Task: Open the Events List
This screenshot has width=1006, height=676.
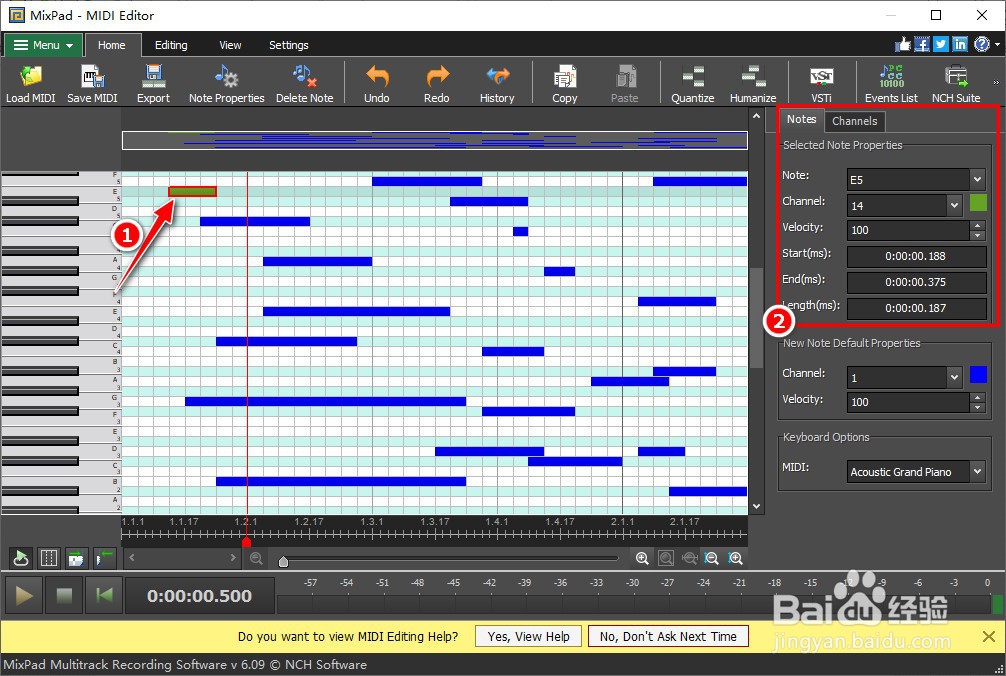Action: coord(891,84)
